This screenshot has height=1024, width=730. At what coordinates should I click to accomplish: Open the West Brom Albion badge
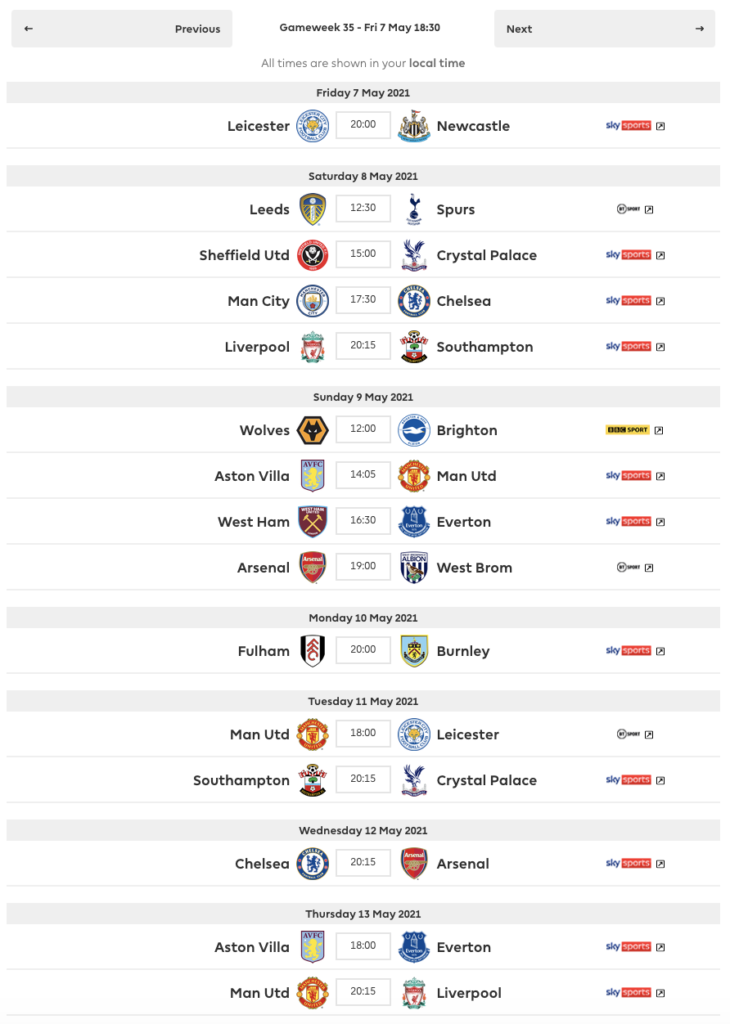(x=414, y=568)
